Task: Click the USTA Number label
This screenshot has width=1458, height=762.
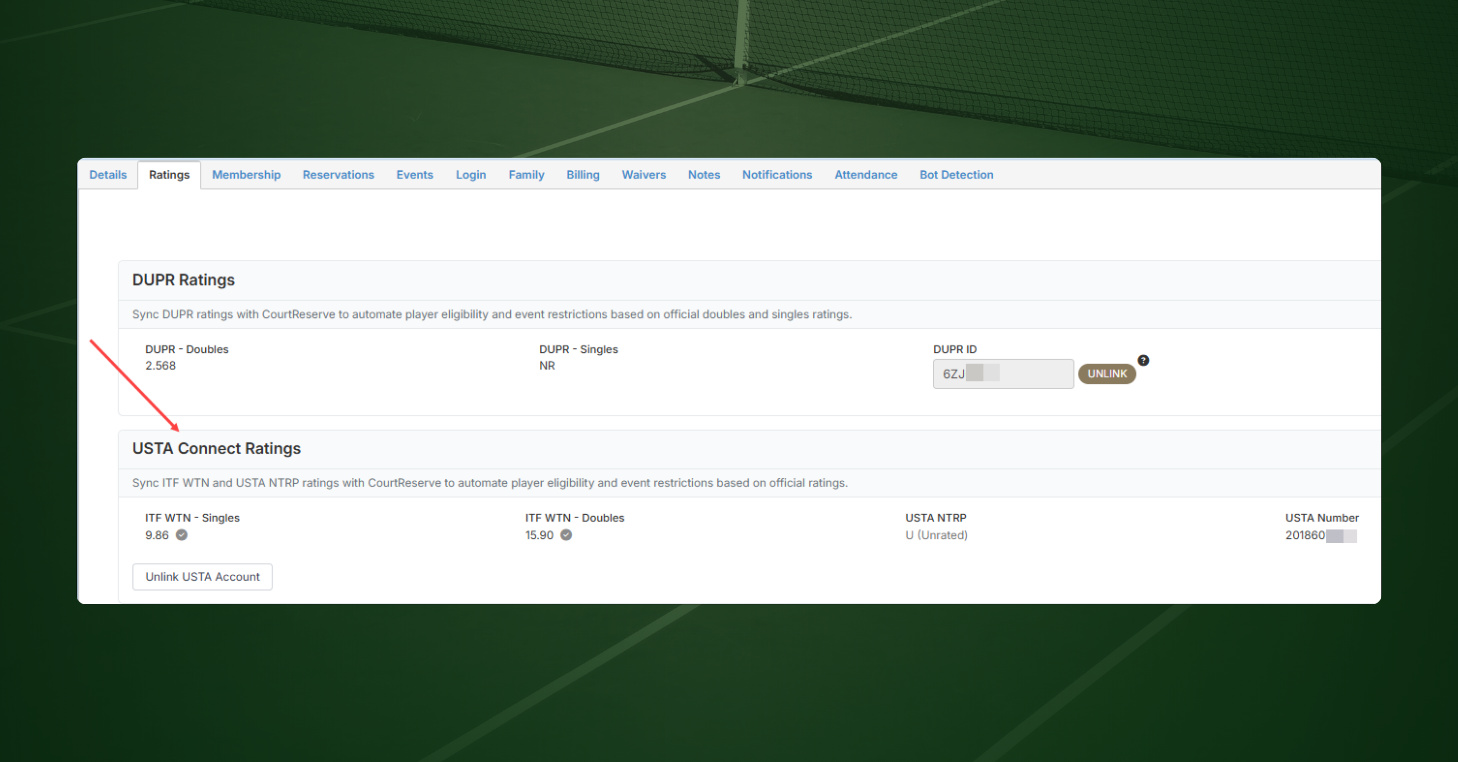Action: (x=1322, y=518)
